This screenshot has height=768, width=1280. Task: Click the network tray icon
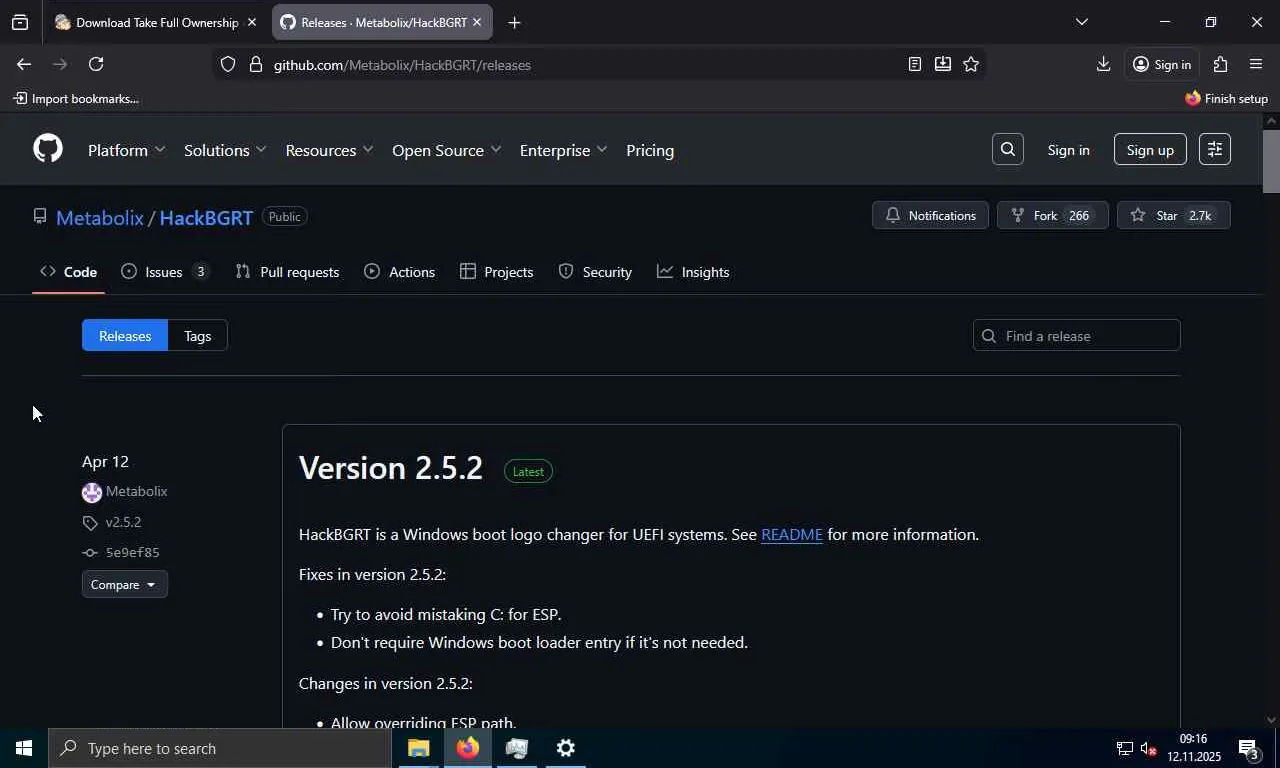click(1124, 748)
